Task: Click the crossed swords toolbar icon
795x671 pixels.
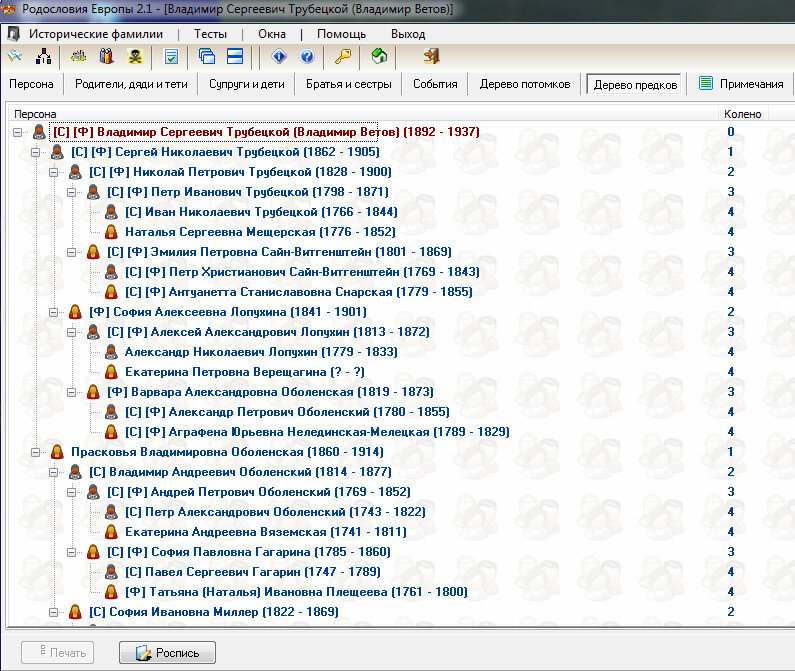Action: coord(15,56)
